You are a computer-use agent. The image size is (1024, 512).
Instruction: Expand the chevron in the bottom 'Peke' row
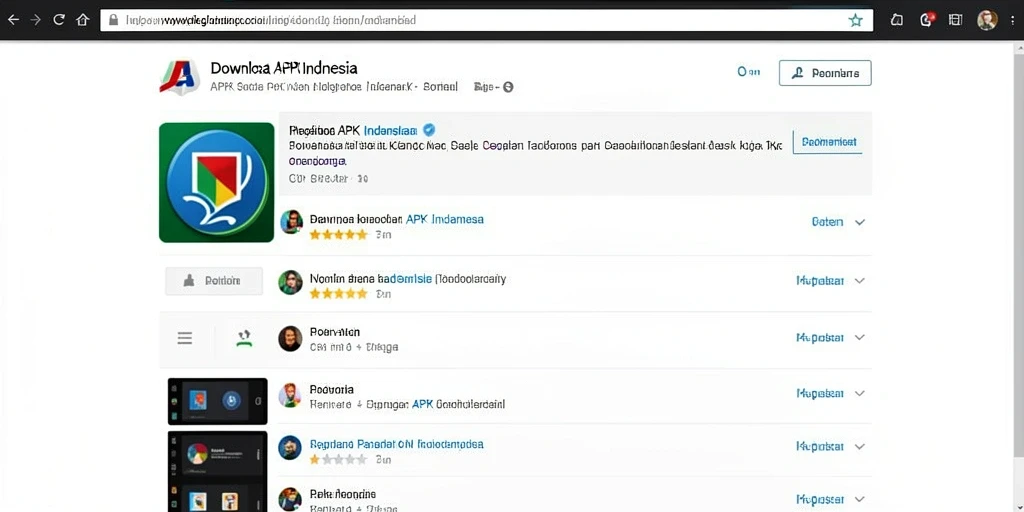pyautogui.click(x=860, y=500)
